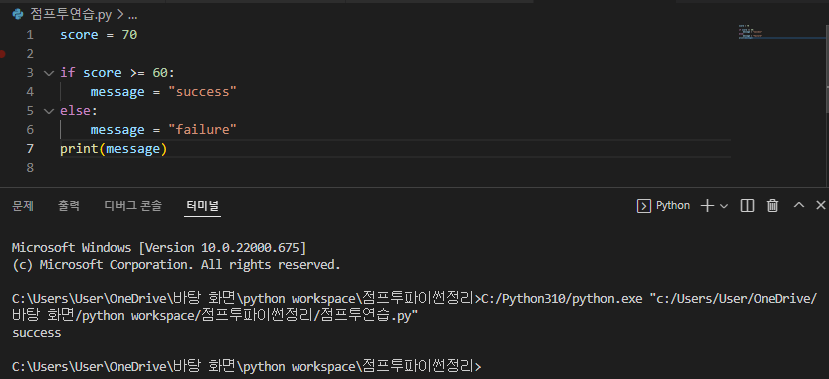Open the 점프투연습.py breadcrumb item
Viewport: 829px width, 379px height.
tap(70, 14)
